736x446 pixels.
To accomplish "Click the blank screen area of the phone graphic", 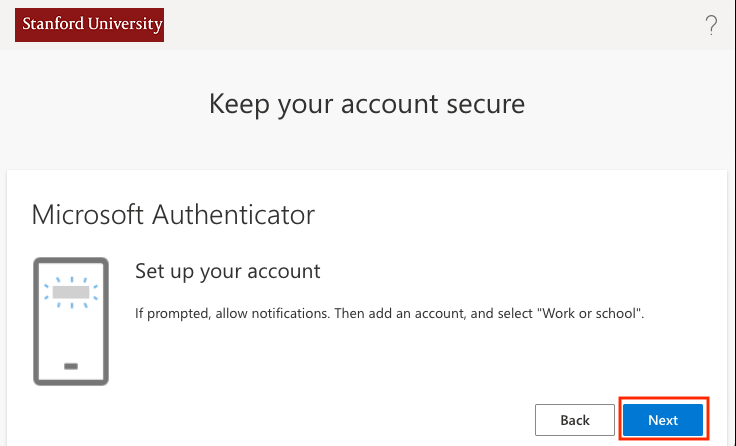I will pos(71,332).
